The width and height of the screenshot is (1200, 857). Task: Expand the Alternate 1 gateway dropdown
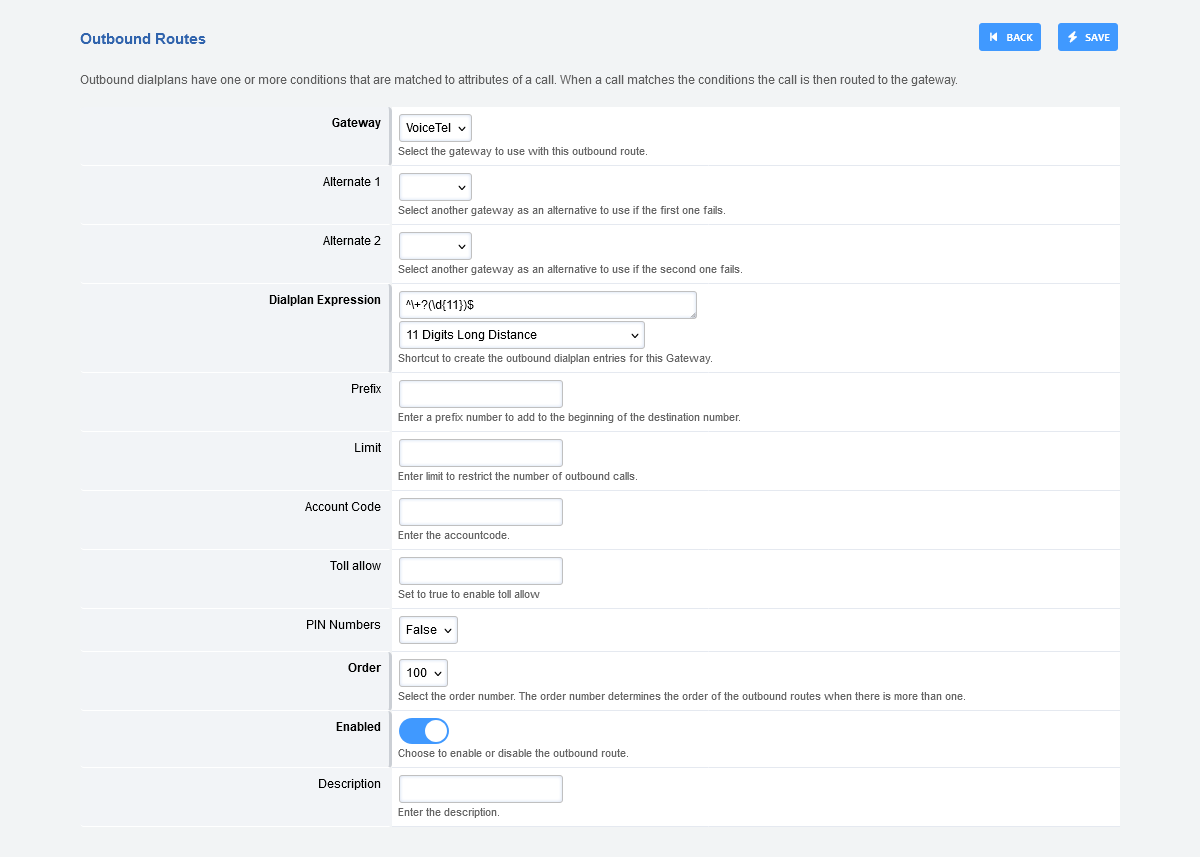[x=435, y=187]
